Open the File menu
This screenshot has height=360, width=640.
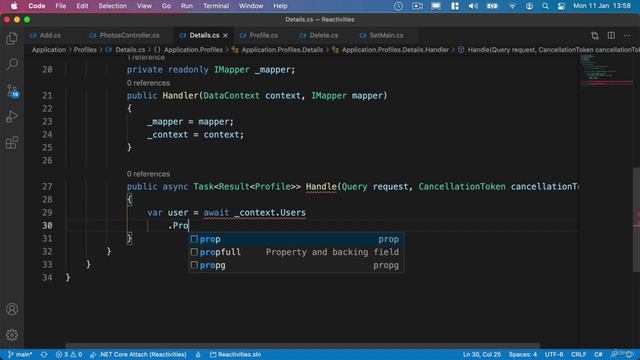coord(61,6)
